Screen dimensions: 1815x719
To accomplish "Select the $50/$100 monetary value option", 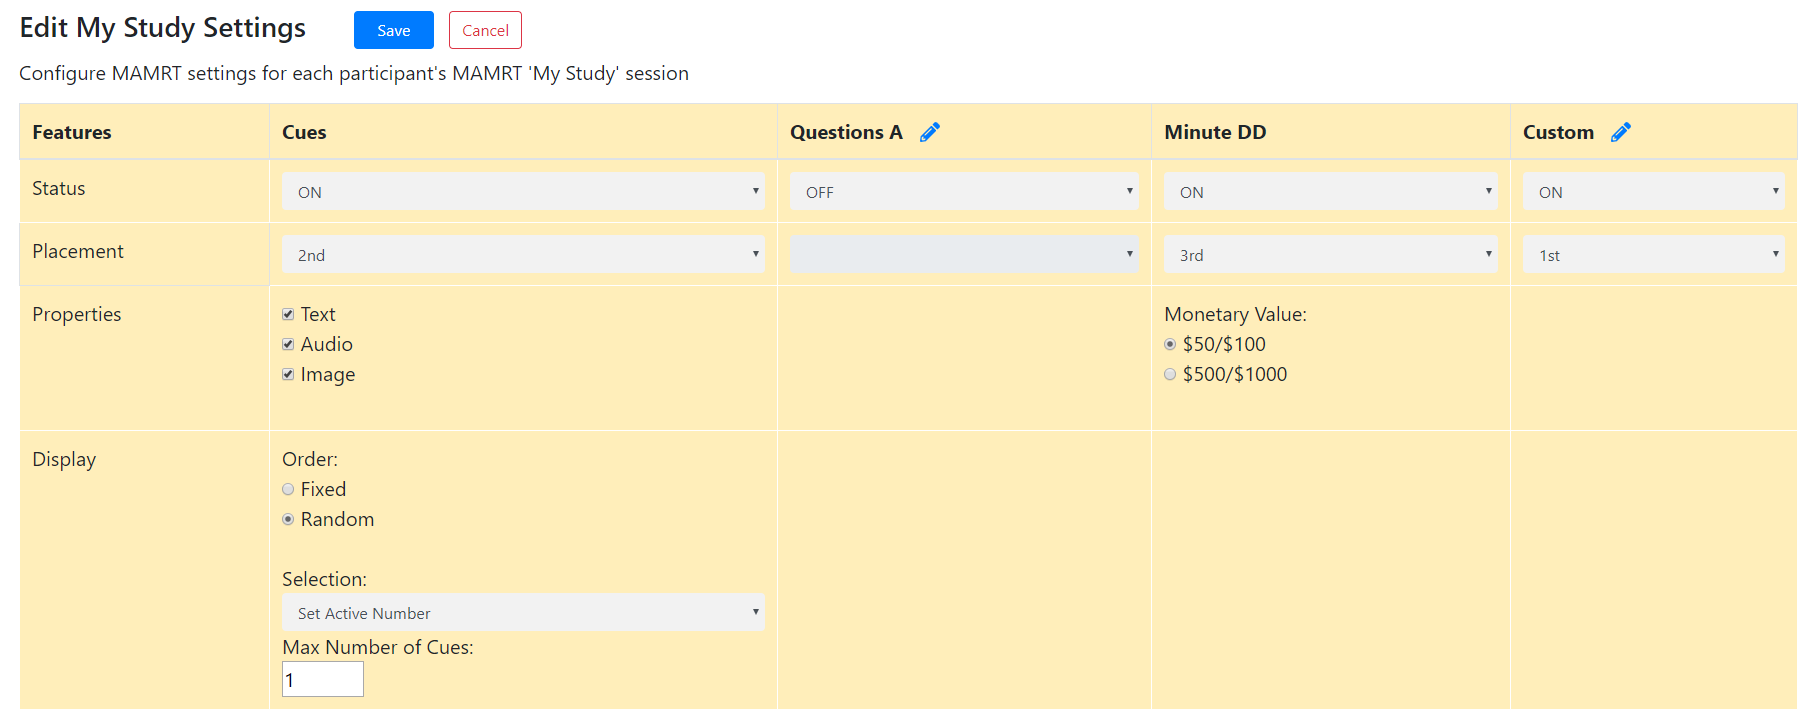I will [1170, 344].
